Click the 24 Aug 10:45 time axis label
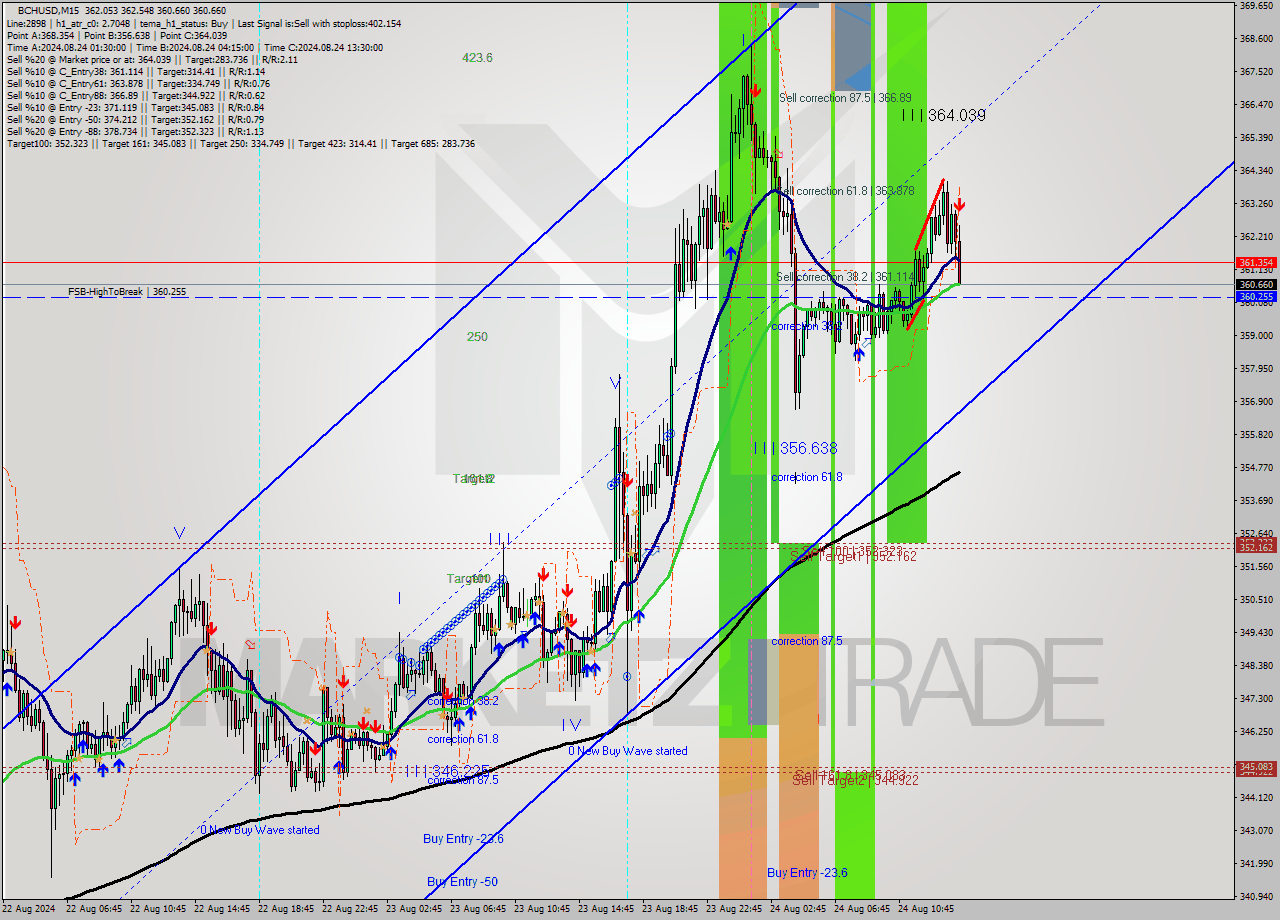The width and height of the screenshot is (1280, 920). [x=926, y=909]
